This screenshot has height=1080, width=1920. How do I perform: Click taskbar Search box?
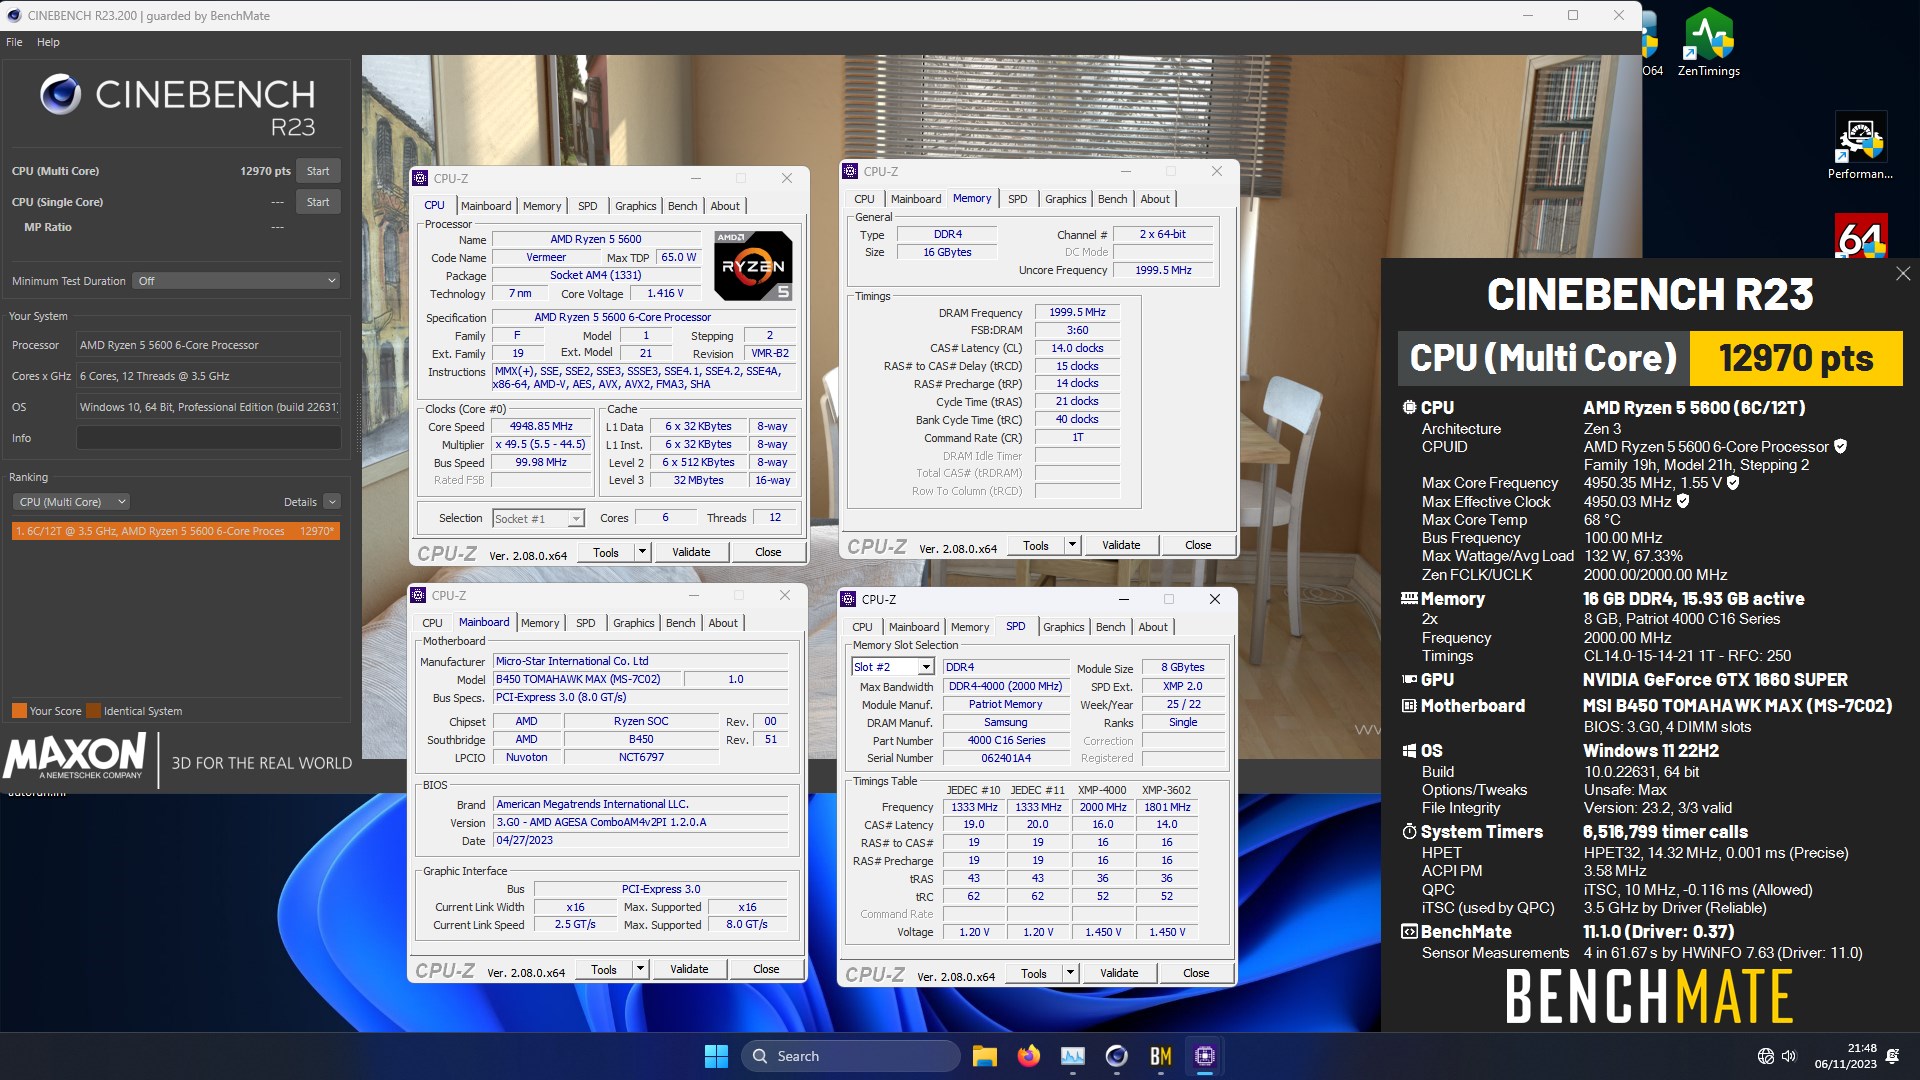851,1056
